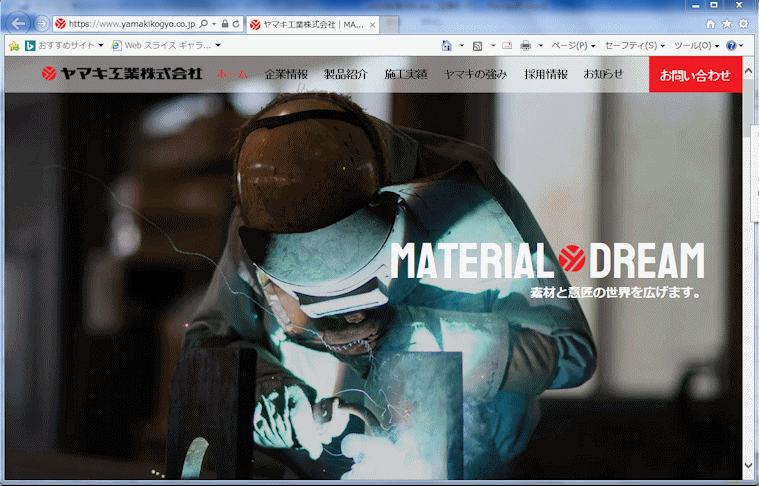Open 製品紹介 navigation item
The image size is (759, 486).
(x=346, y=74)
